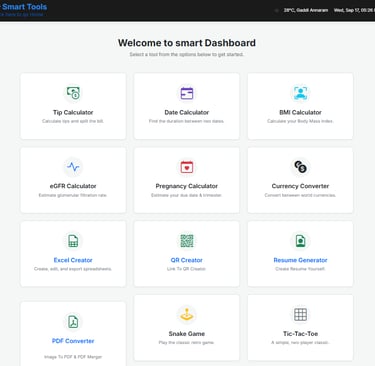Click the Currency Converter title text
This screenshot has height=366, width=375.
click(x=300, y=186)
